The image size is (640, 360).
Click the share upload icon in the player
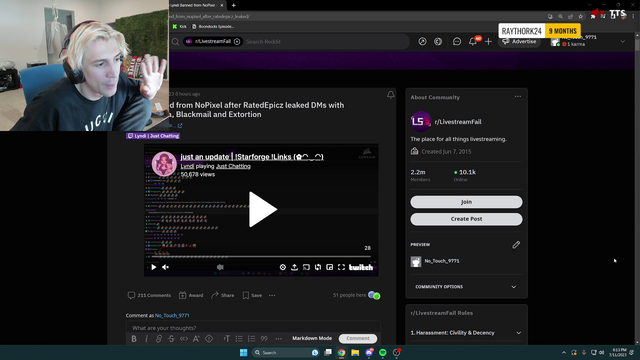coord(294,267)
